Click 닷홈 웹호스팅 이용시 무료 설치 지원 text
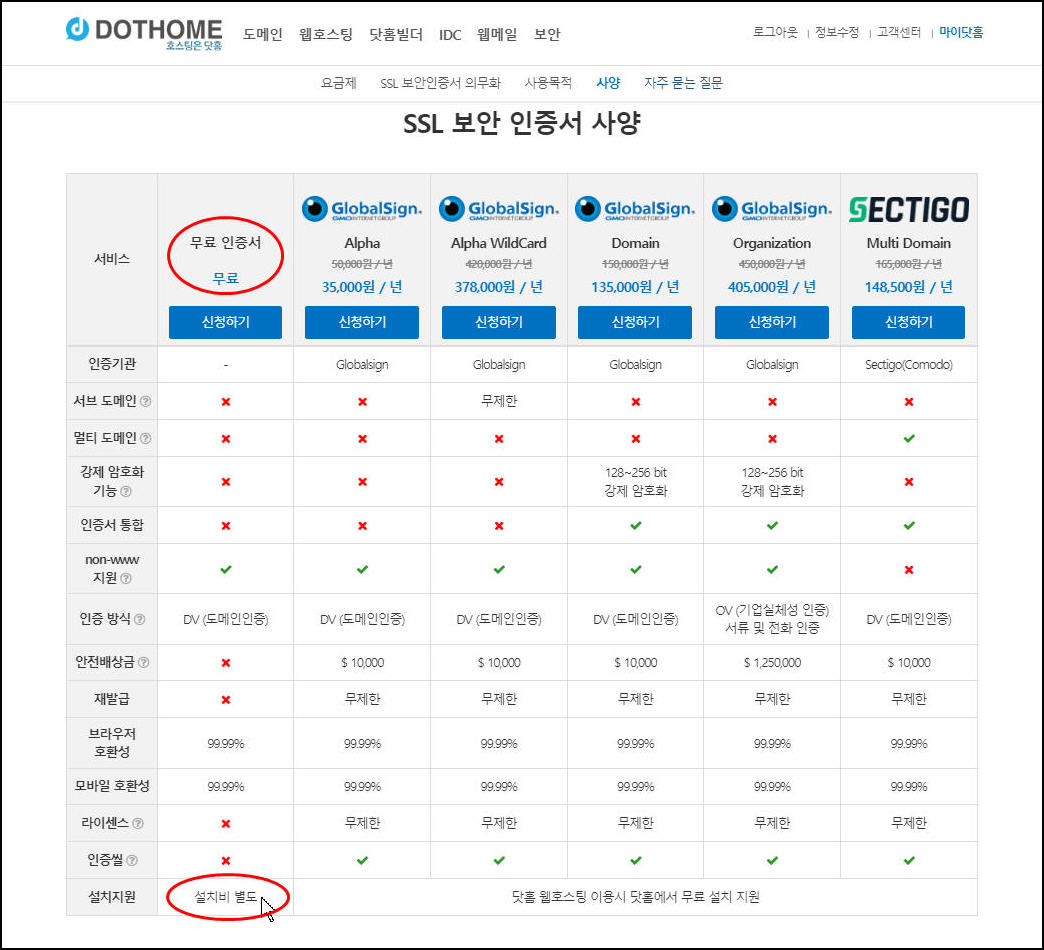This screenshot has width=1044, height=950. pos(635,897)
